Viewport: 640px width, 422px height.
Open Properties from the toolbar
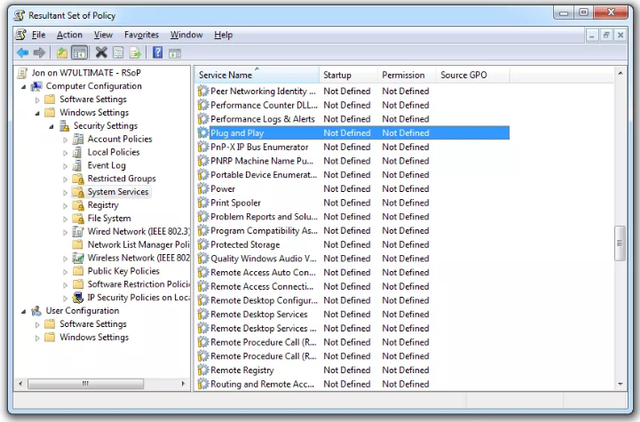pos(118,53)
